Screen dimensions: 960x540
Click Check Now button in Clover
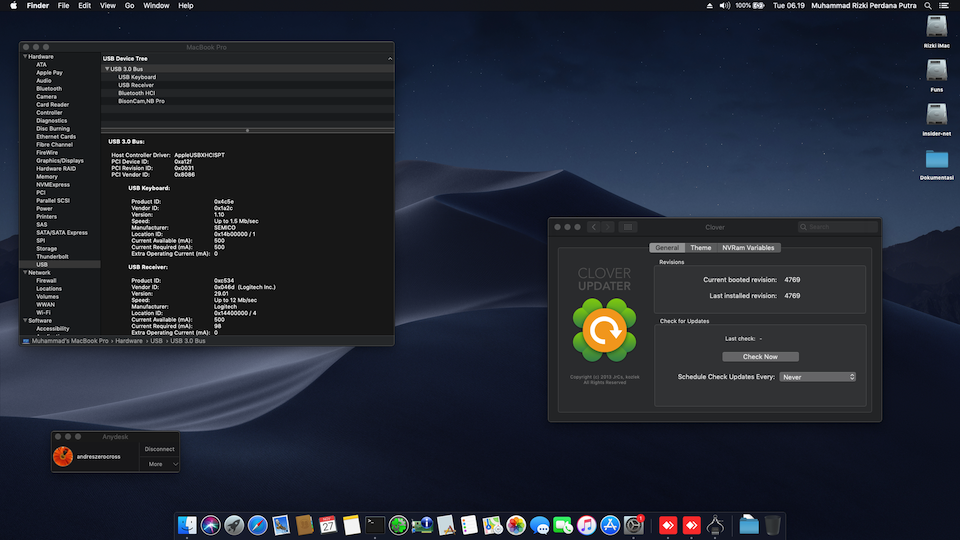click(x=760, y=356)
